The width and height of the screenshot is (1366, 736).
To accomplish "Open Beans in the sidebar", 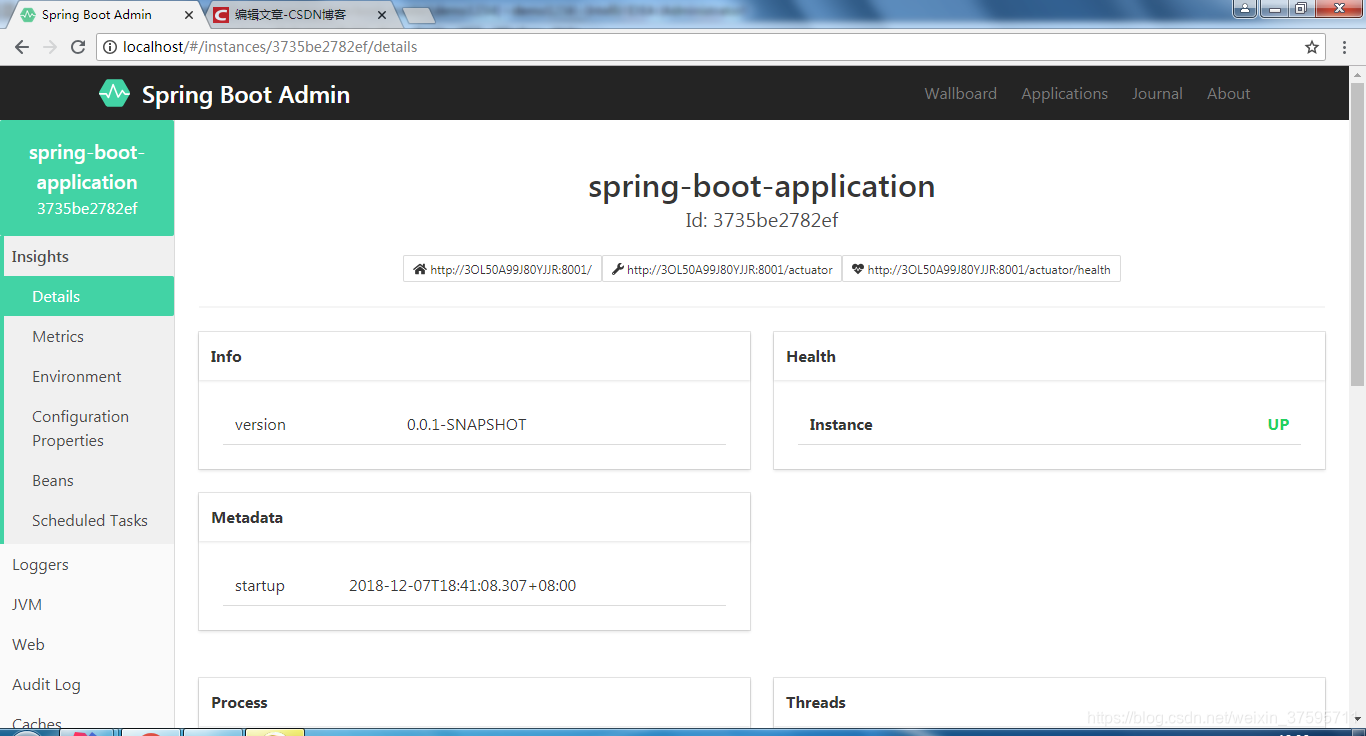I will [87, 480].
